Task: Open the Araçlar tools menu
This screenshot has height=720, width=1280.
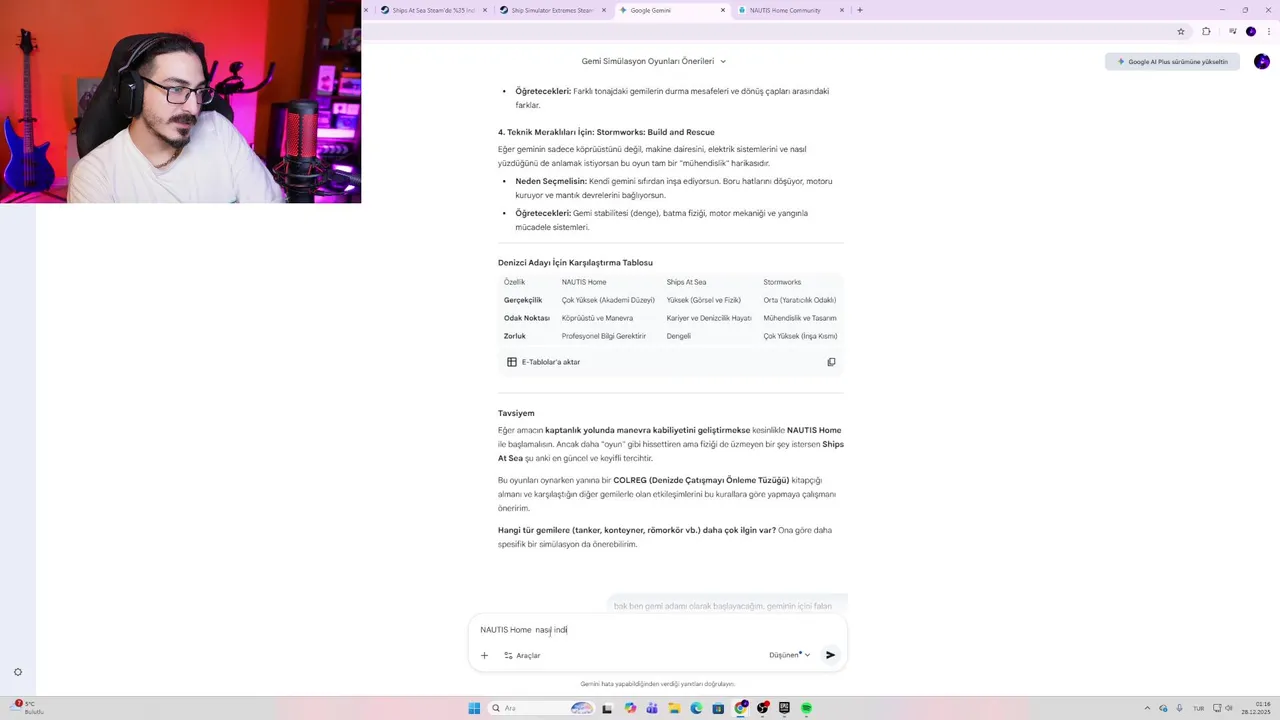Action: (522, 655)
